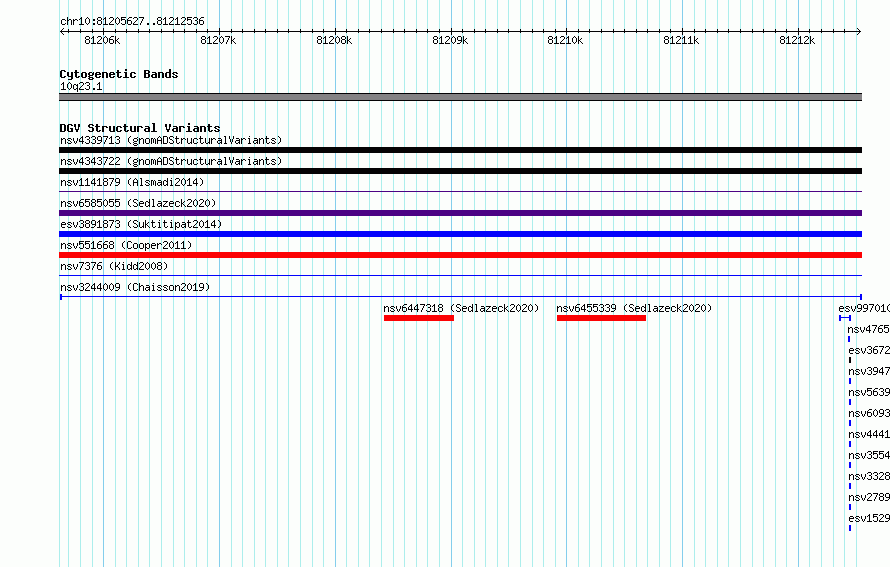The height and width of the screenshot is (567, 890).
Task: Open nsv1141879 (Alsmadi2014) variant label
Action: tap(132, 182)
